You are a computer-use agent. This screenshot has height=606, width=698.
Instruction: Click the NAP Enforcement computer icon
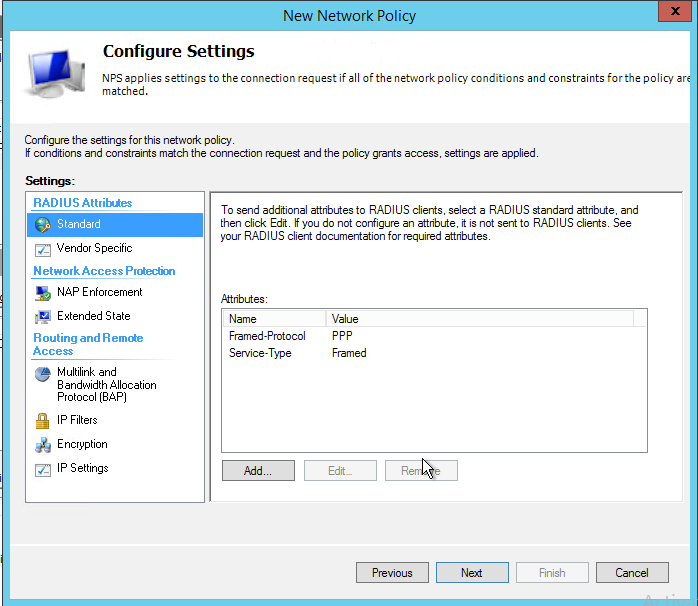tap(42, 293)
